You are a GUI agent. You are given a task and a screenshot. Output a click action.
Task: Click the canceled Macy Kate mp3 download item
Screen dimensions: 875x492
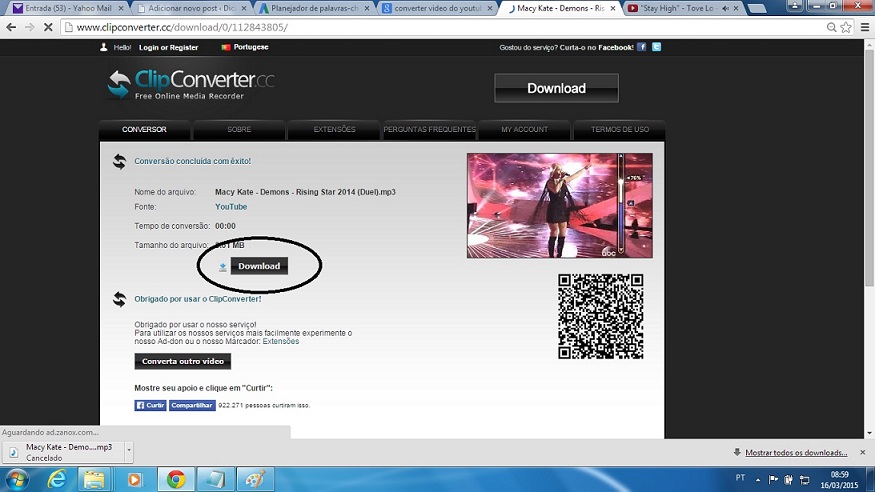[64, 452]
